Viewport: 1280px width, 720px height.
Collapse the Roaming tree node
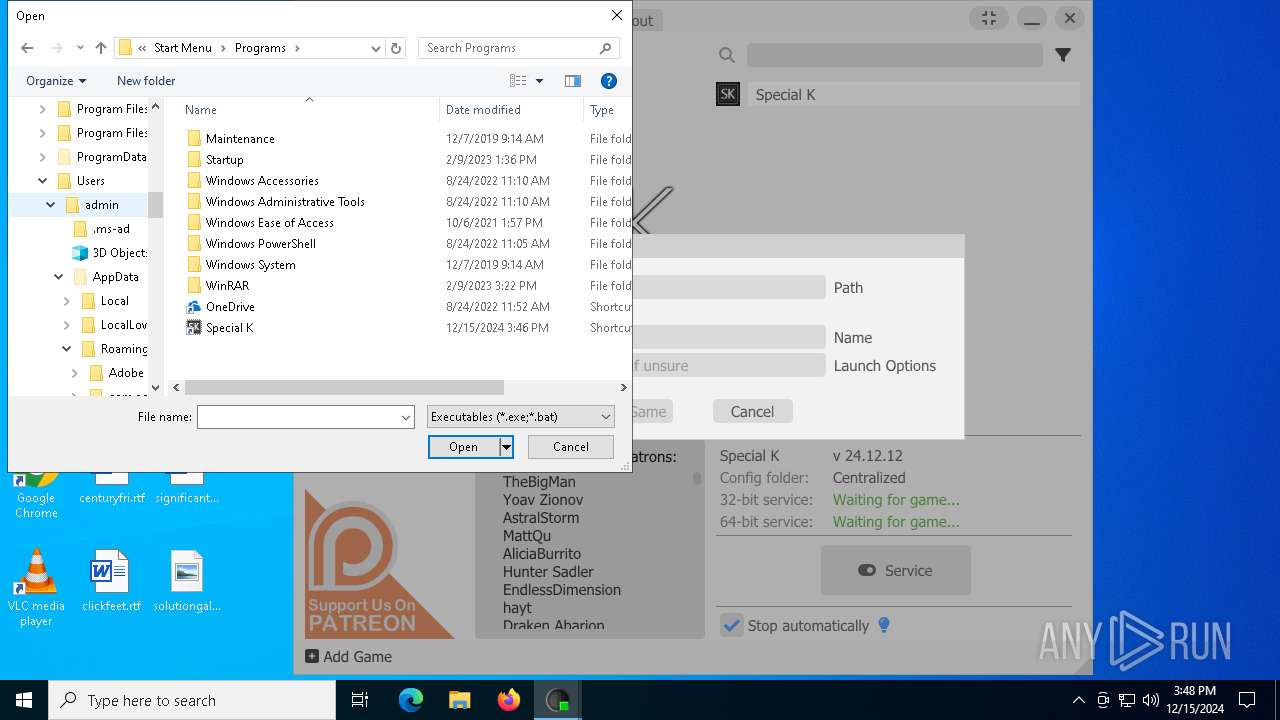tap(66, 349)
